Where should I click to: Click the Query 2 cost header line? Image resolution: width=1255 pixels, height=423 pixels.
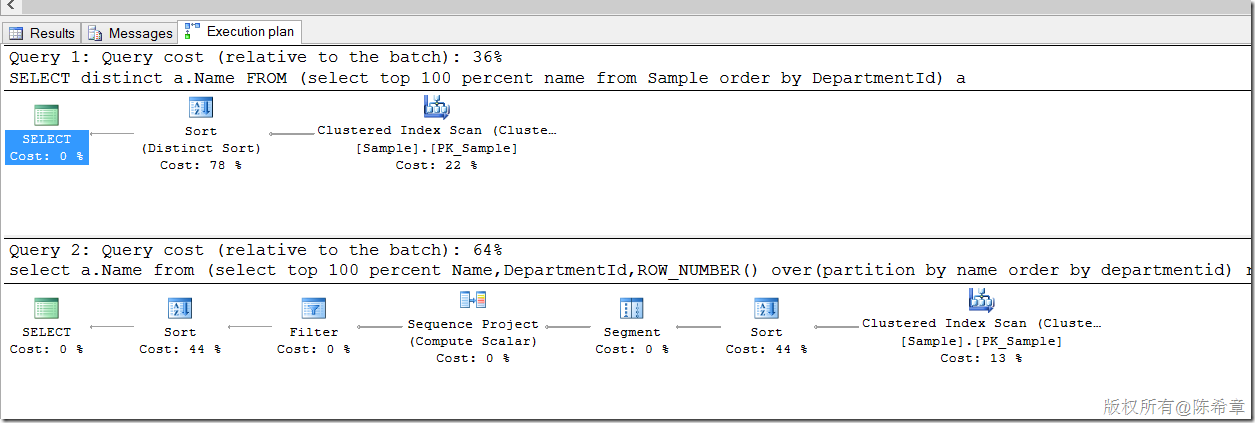coord(255,250)
